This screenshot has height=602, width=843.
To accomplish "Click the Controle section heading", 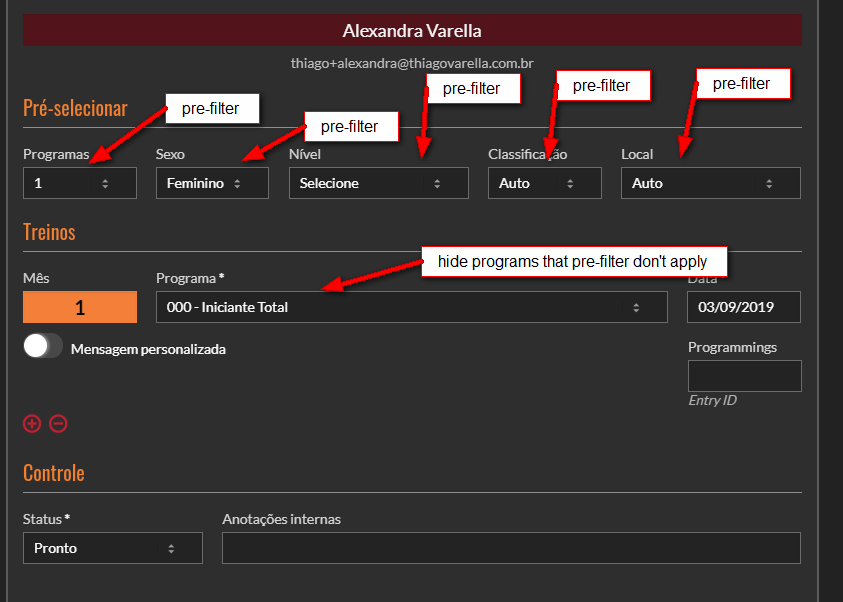I will tap(53, 473).
